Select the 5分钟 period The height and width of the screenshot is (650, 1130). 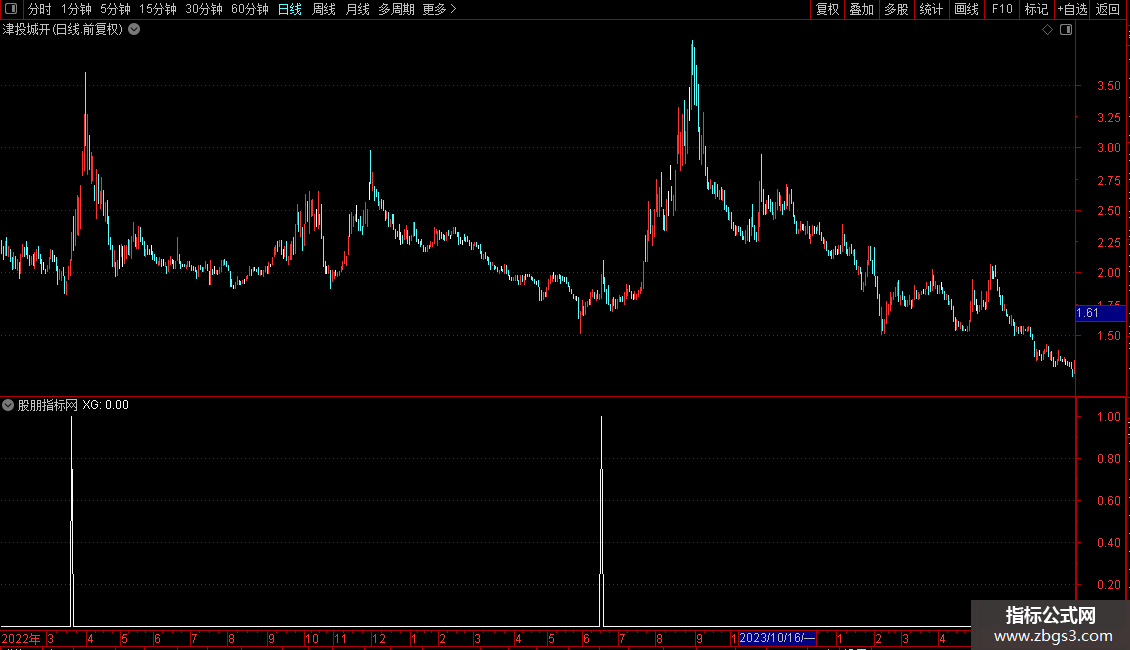[115, 9]
